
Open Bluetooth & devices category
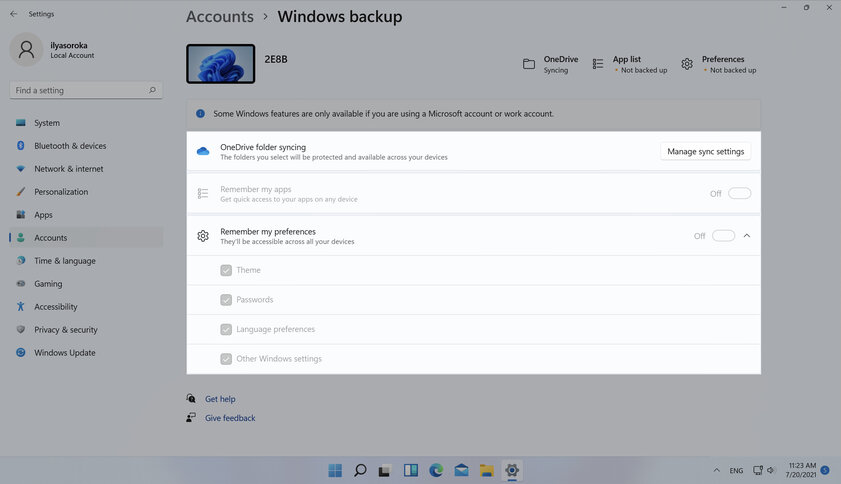click(86, 146)
